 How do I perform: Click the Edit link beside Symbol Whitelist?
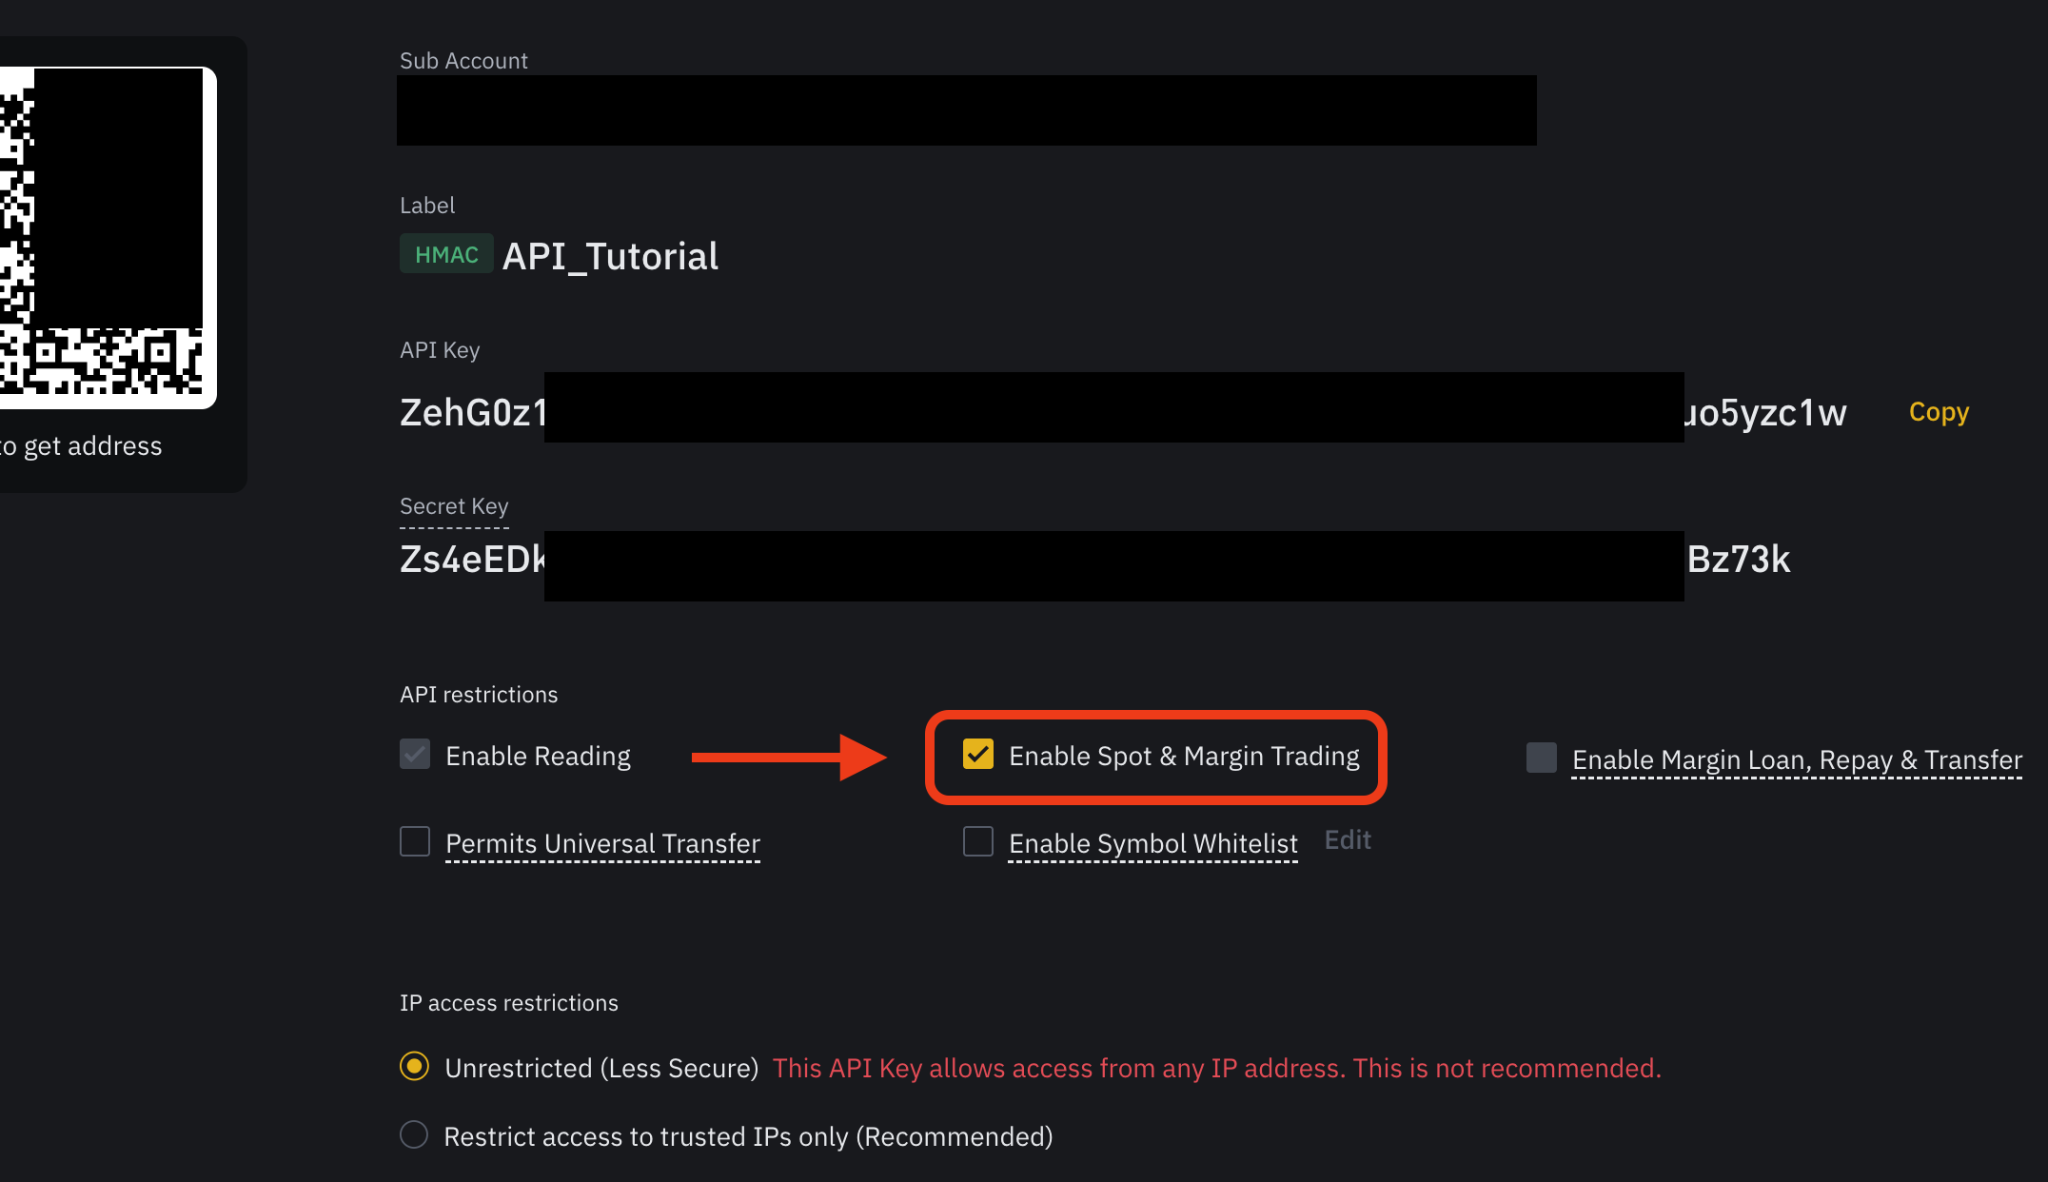[1347, 839]
